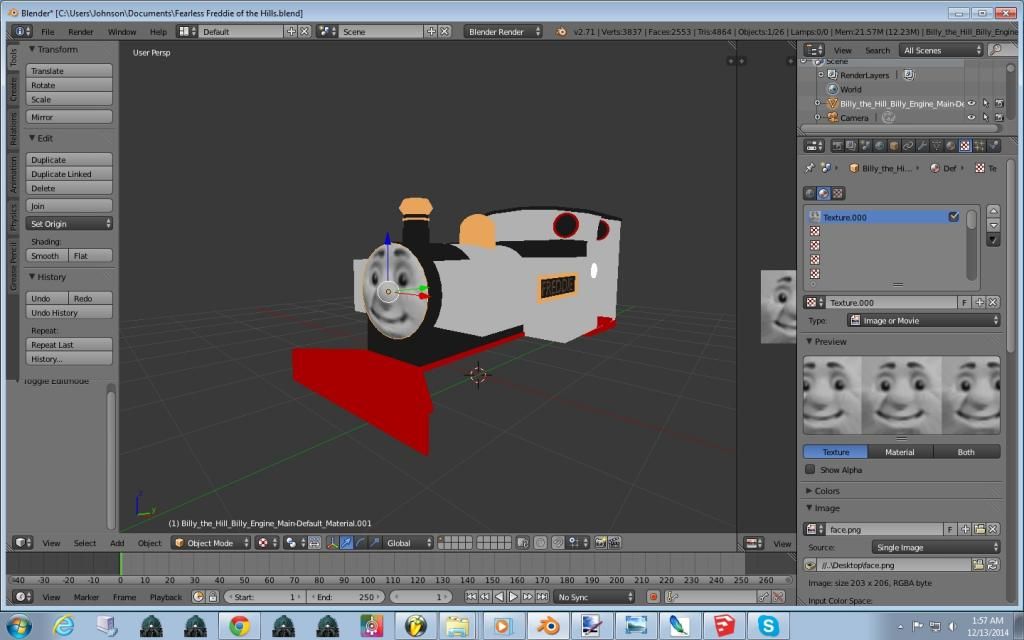
Task: Open the World properties tab icon
Action: (879, 146)
